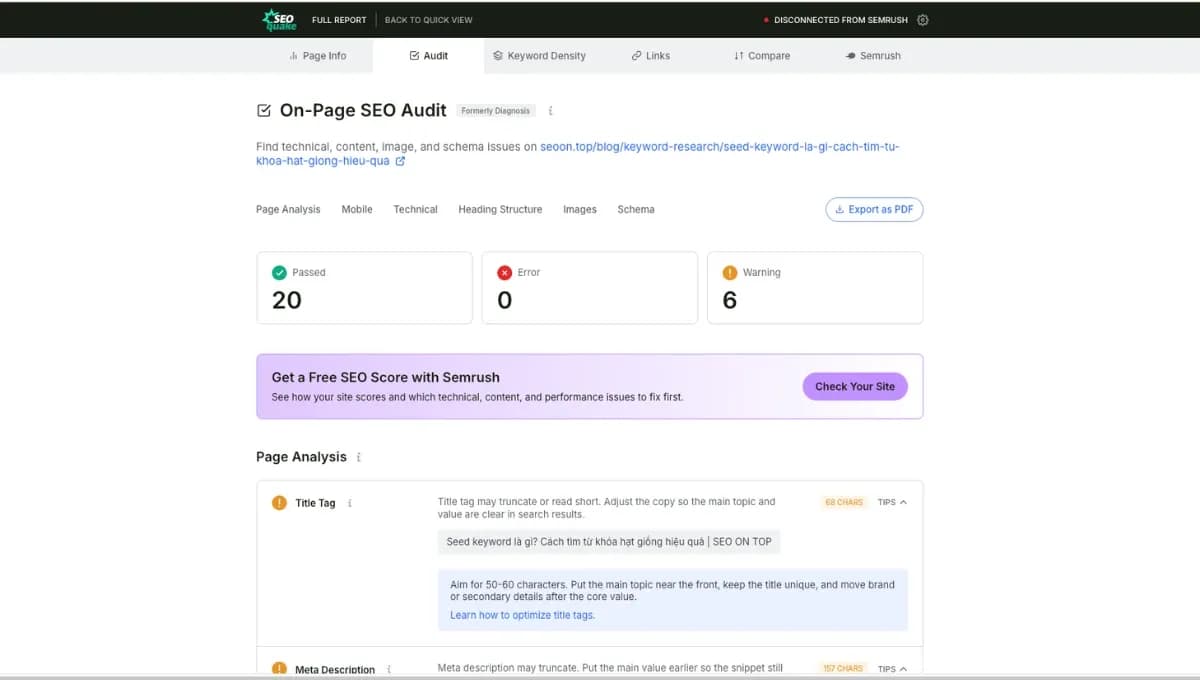Click the checkbox icon before On-Page SEO Audit
The width and height of the screenshot is (1200, 680).
coord(264,111)
